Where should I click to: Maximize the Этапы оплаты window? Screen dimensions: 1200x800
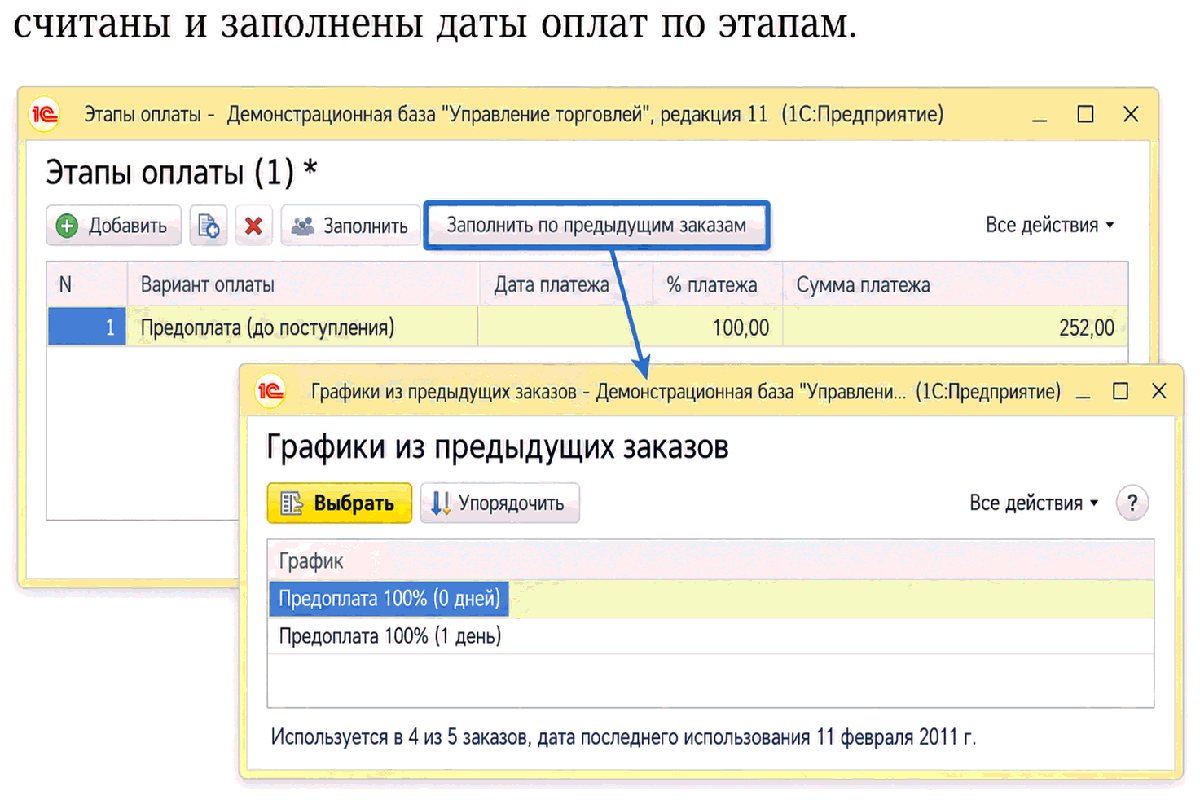tap(1085, 114)
